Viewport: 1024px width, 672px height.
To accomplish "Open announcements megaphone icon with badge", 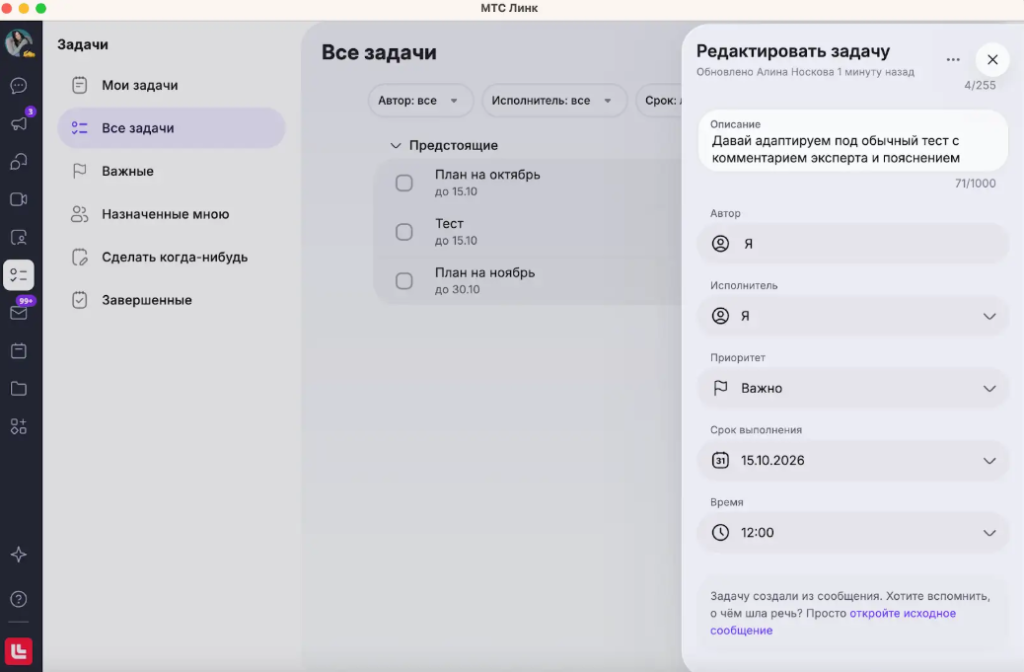I will point(19,123).
